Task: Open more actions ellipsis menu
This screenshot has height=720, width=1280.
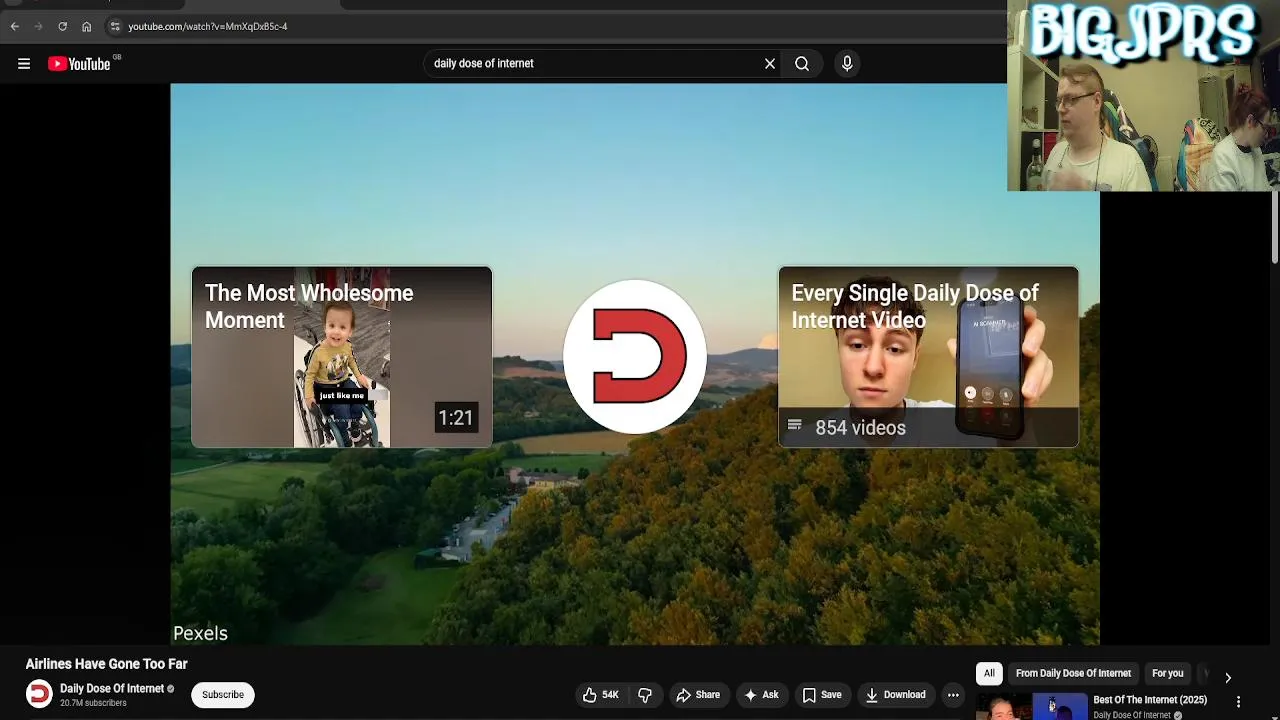Action: [953, 695]
